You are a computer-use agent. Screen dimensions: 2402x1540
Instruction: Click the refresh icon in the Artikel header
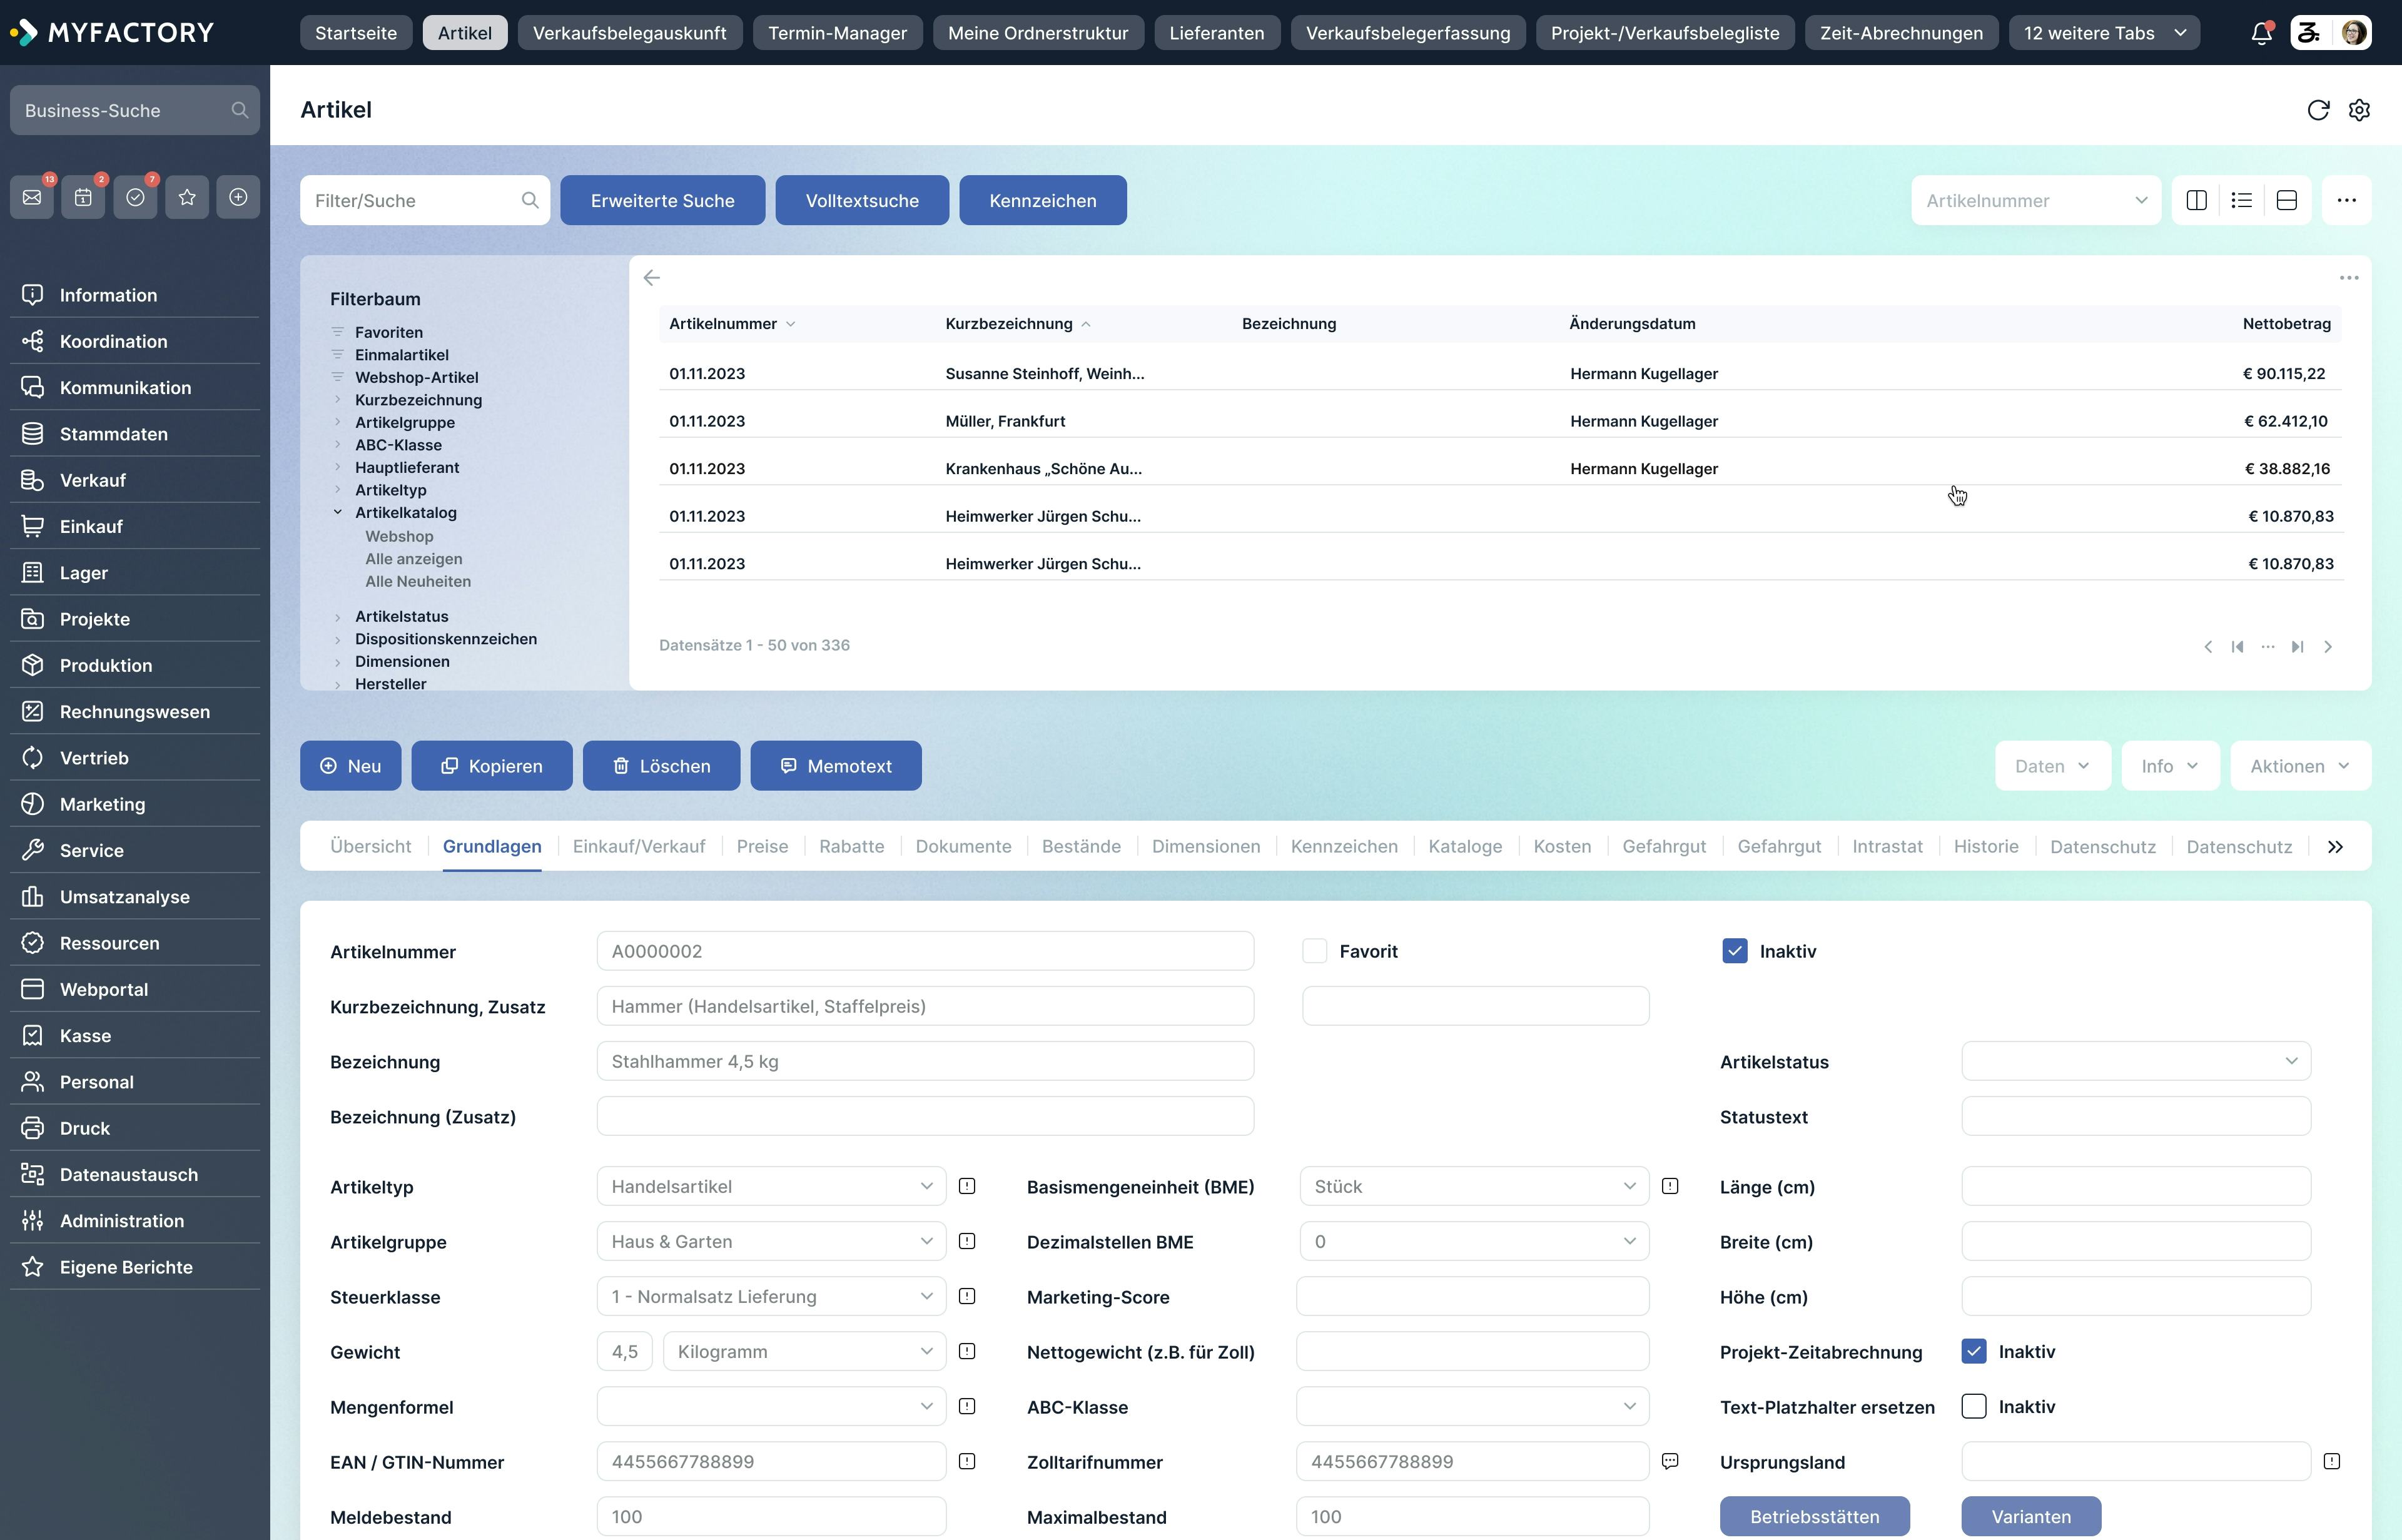pos(2319,110)
